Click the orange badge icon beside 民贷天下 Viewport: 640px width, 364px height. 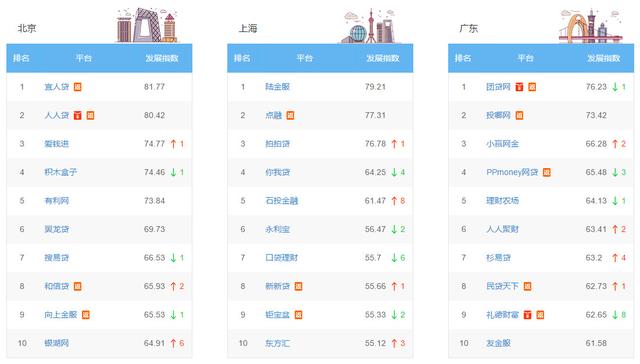pyautogui.click(x=527, y=286)
